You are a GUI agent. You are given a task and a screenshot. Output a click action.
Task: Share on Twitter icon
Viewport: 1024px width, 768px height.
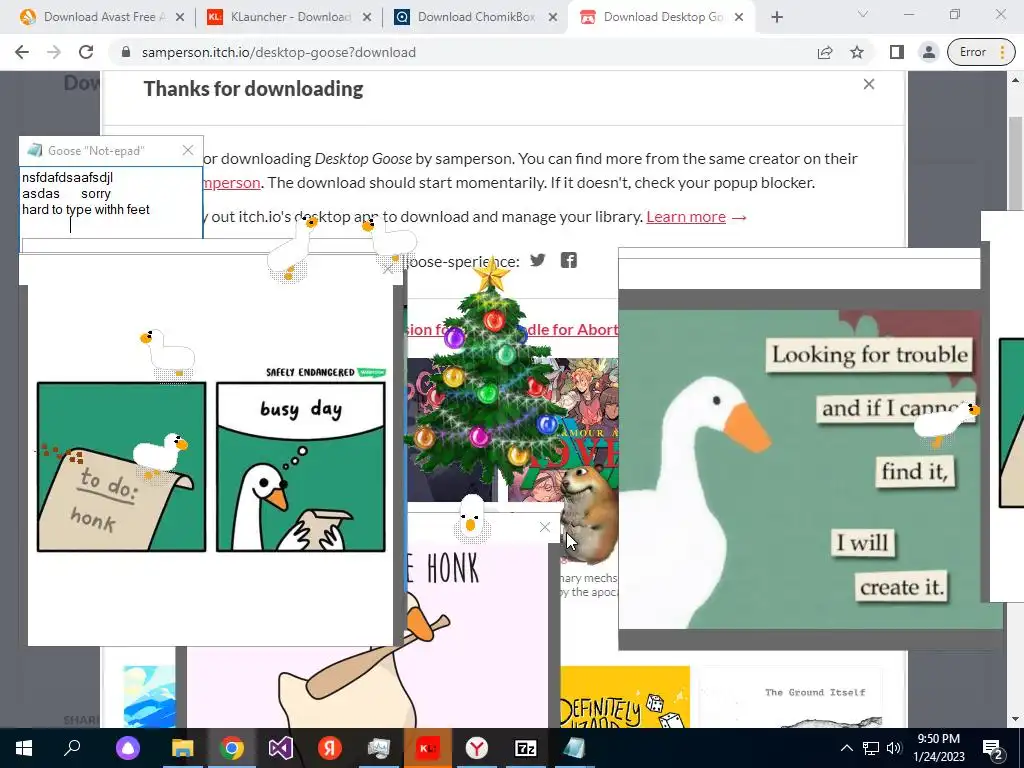pyautogui.click(x=537, y=261)
